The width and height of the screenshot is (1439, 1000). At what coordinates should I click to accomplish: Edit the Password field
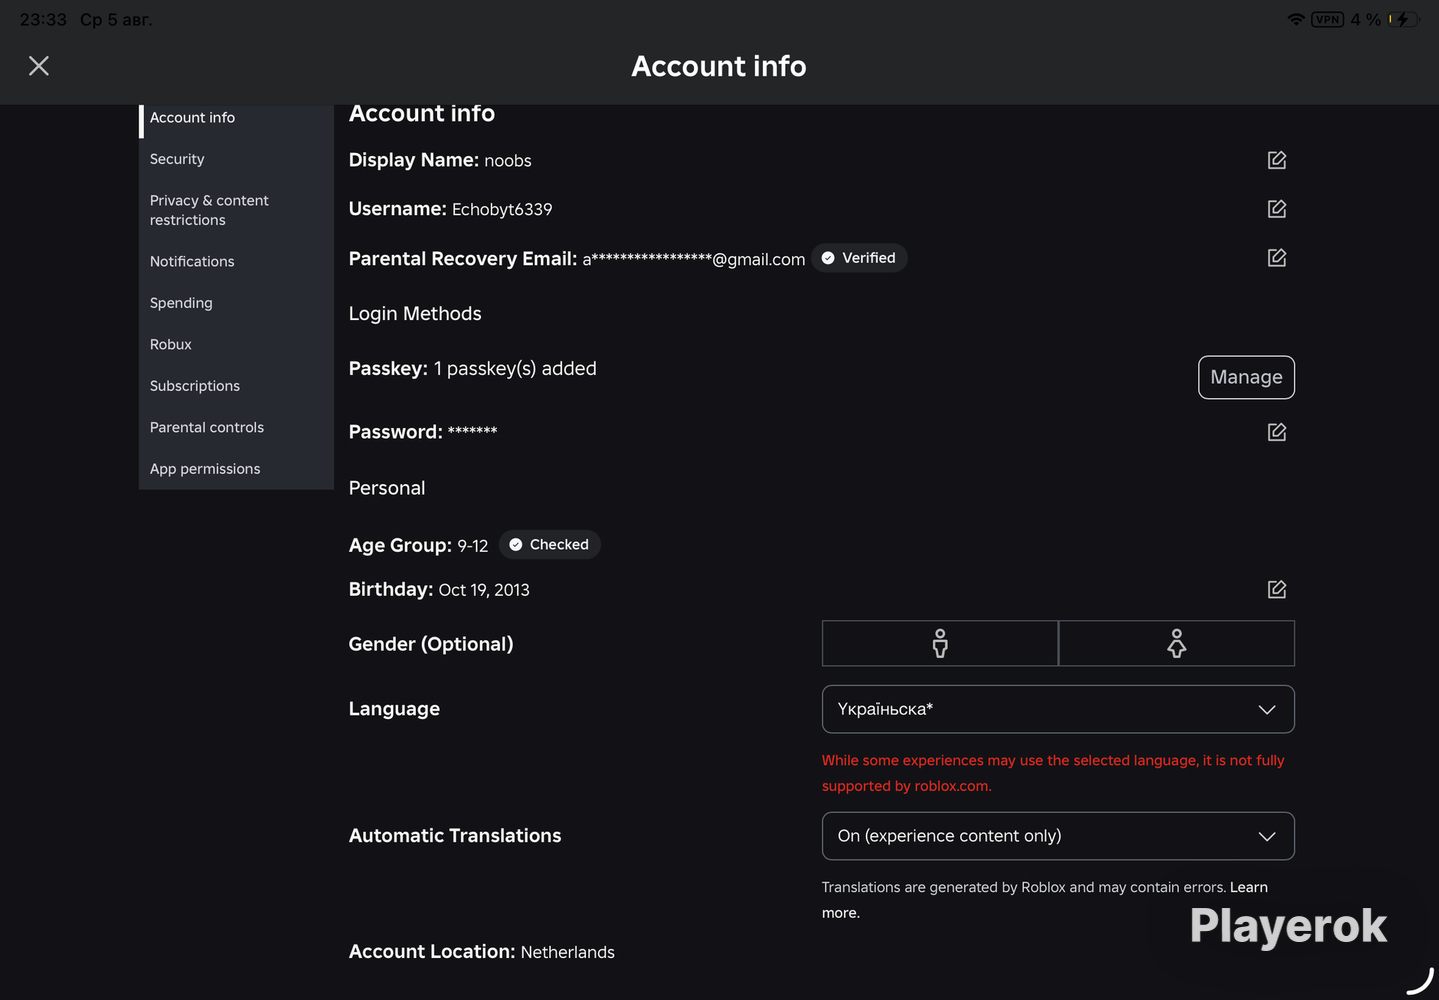(x=1277, y=432)
